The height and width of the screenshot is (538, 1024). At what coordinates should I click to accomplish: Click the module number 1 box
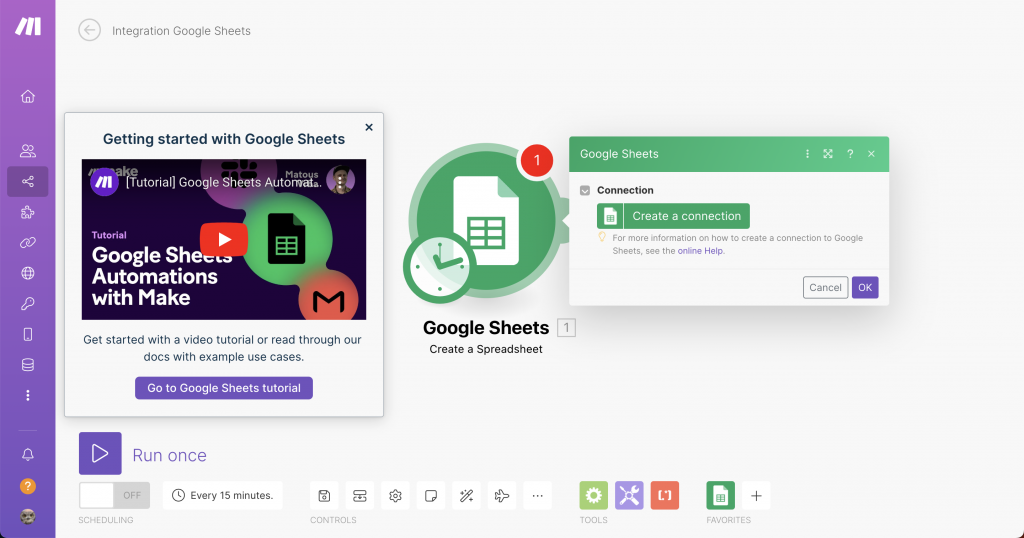566,328
